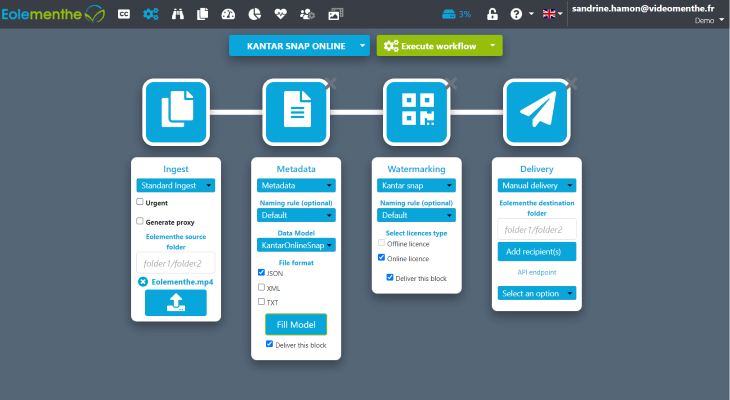
Task: Open the sandrine.hamon user account menu
Action: coord(647,14)
